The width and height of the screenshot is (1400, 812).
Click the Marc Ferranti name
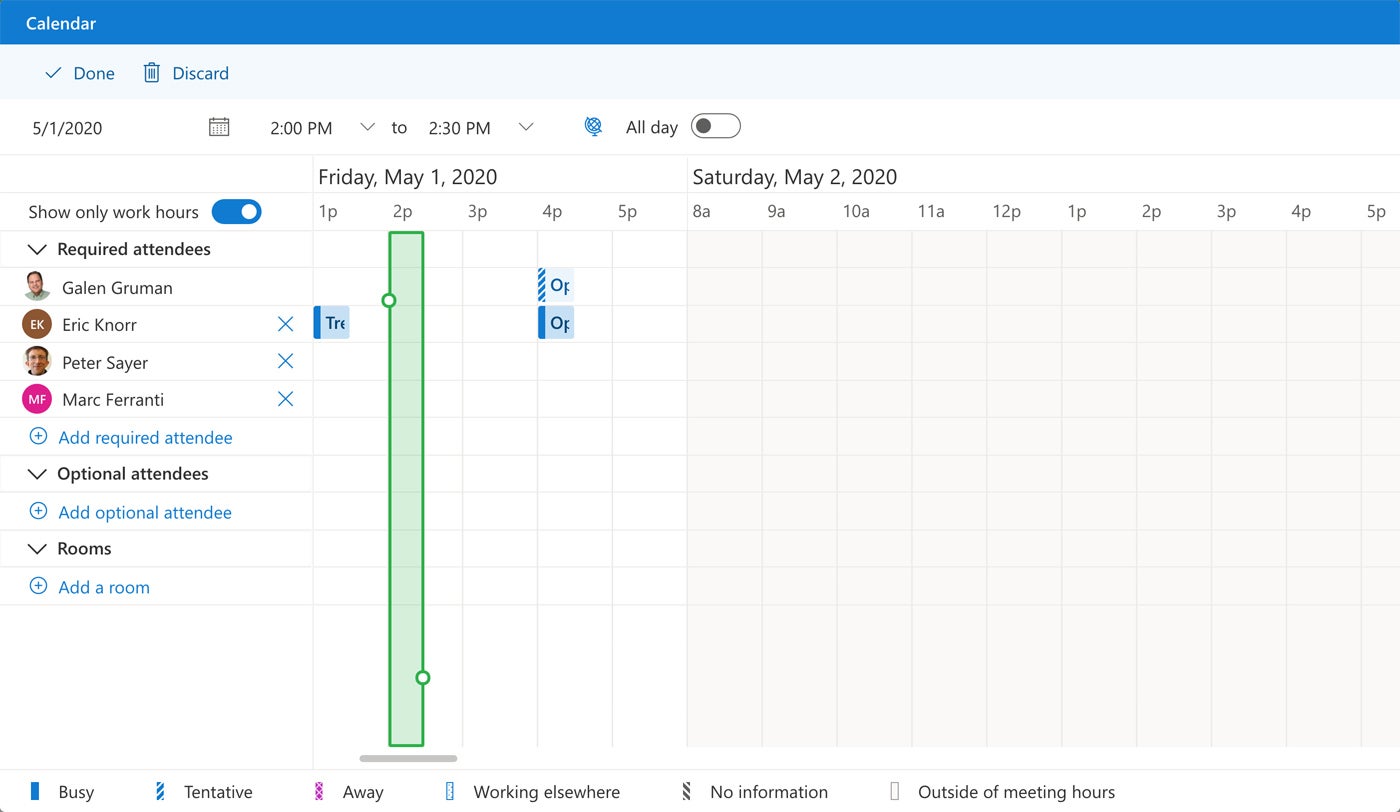point(113,400)
